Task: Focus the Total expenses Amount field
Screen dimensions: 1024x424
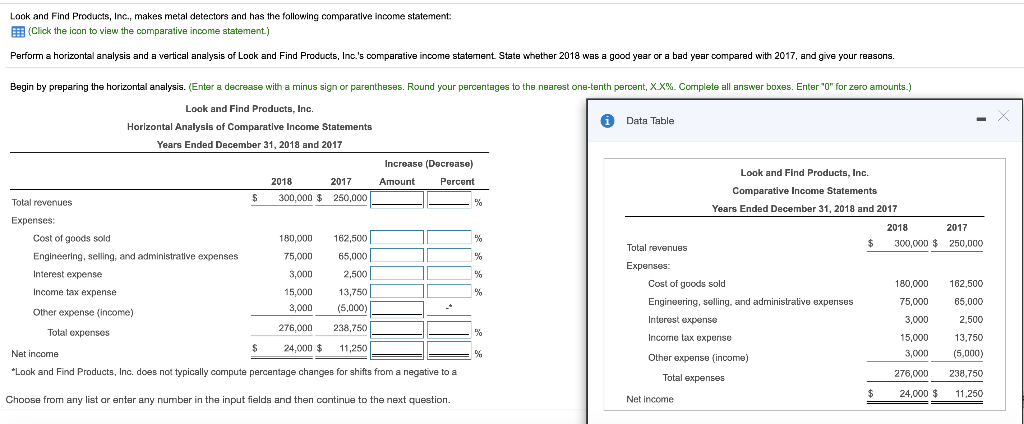Action: (397, 328)
